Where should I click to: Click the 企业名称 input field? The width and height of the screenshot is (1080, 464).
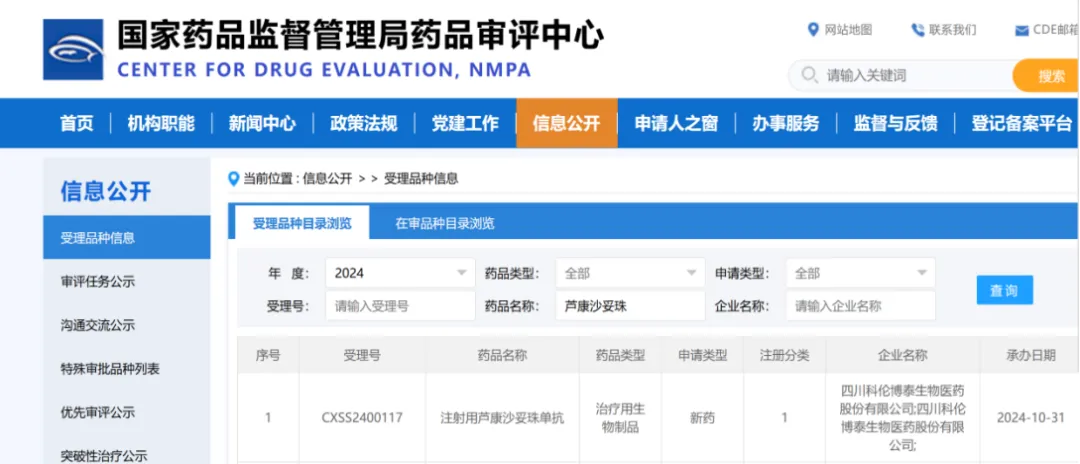click(860, 306)
